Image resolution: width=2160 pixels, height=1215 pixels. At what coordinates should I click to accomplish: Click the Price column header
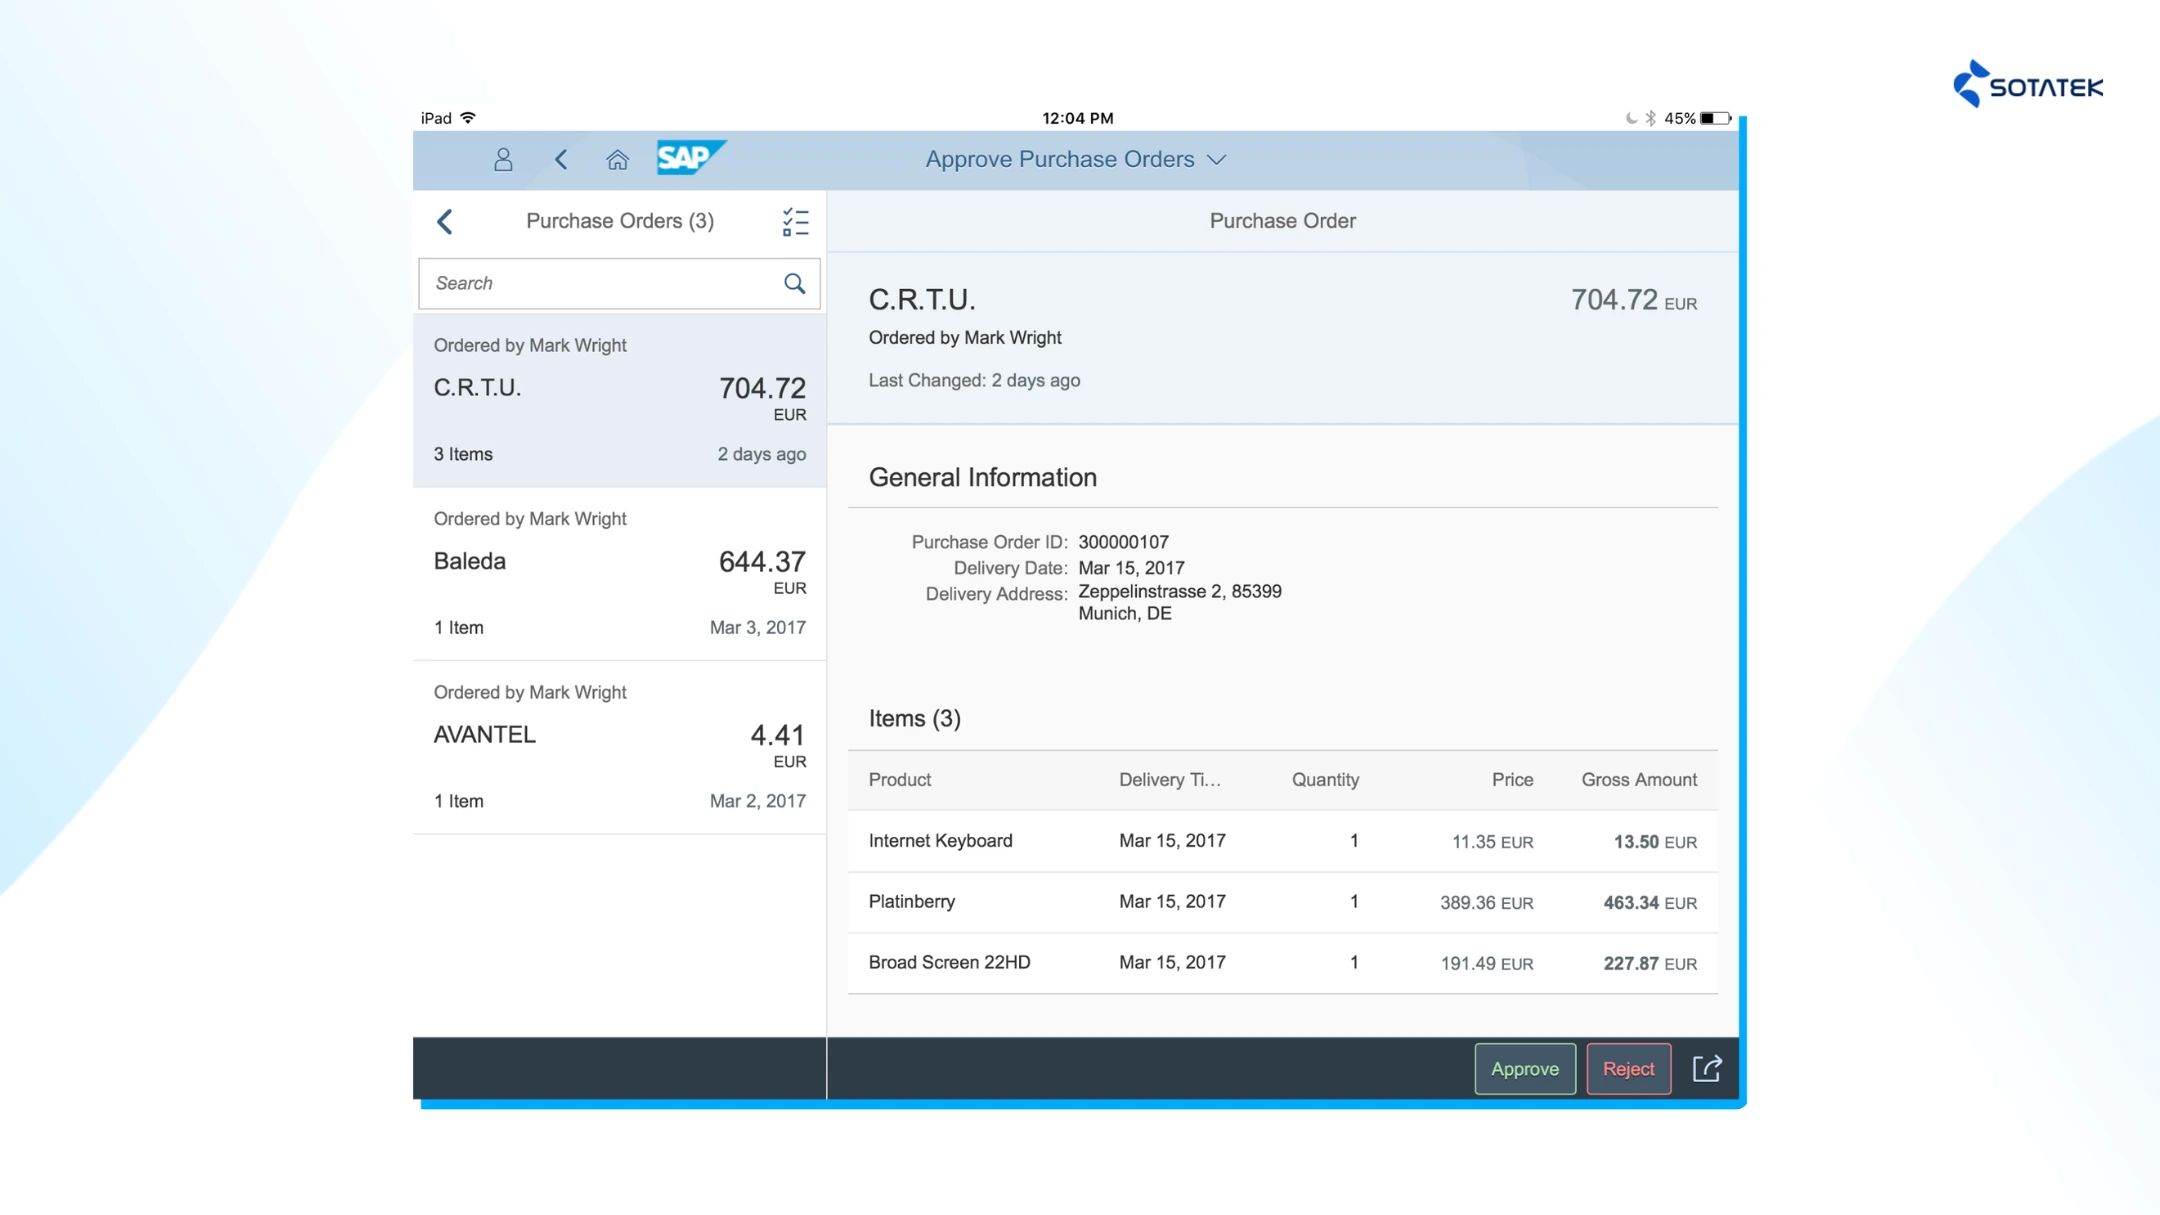coord(1512,779)
